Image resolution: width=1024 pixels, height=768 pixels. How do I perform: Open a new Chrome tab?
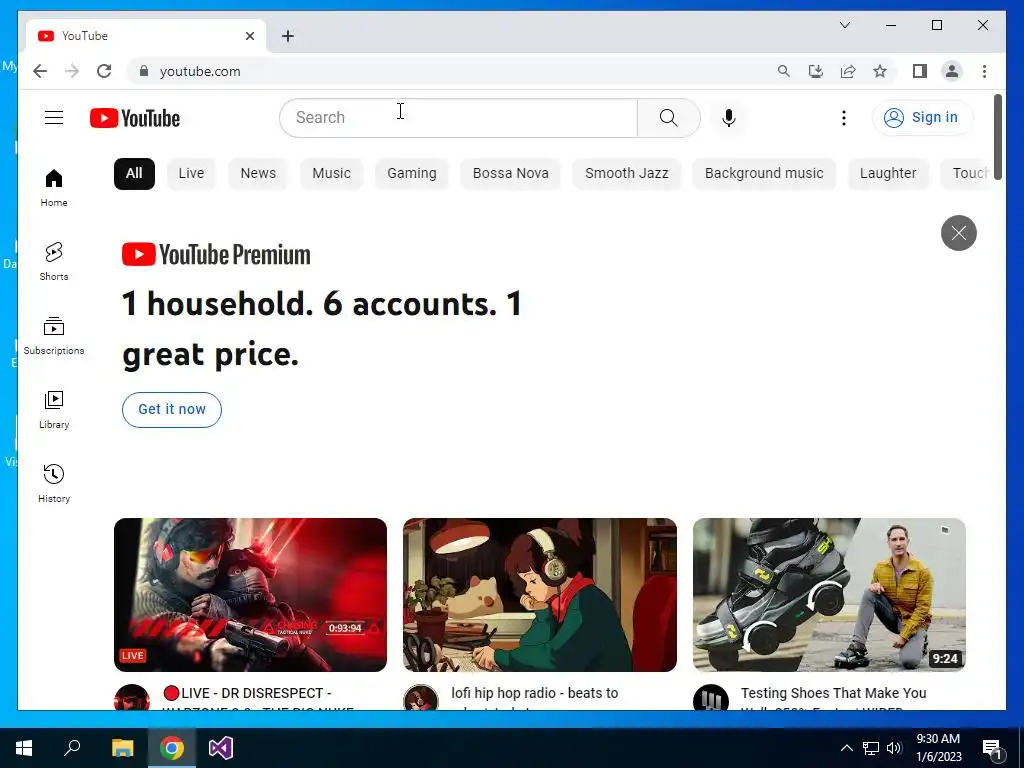(x=288, y=36)
